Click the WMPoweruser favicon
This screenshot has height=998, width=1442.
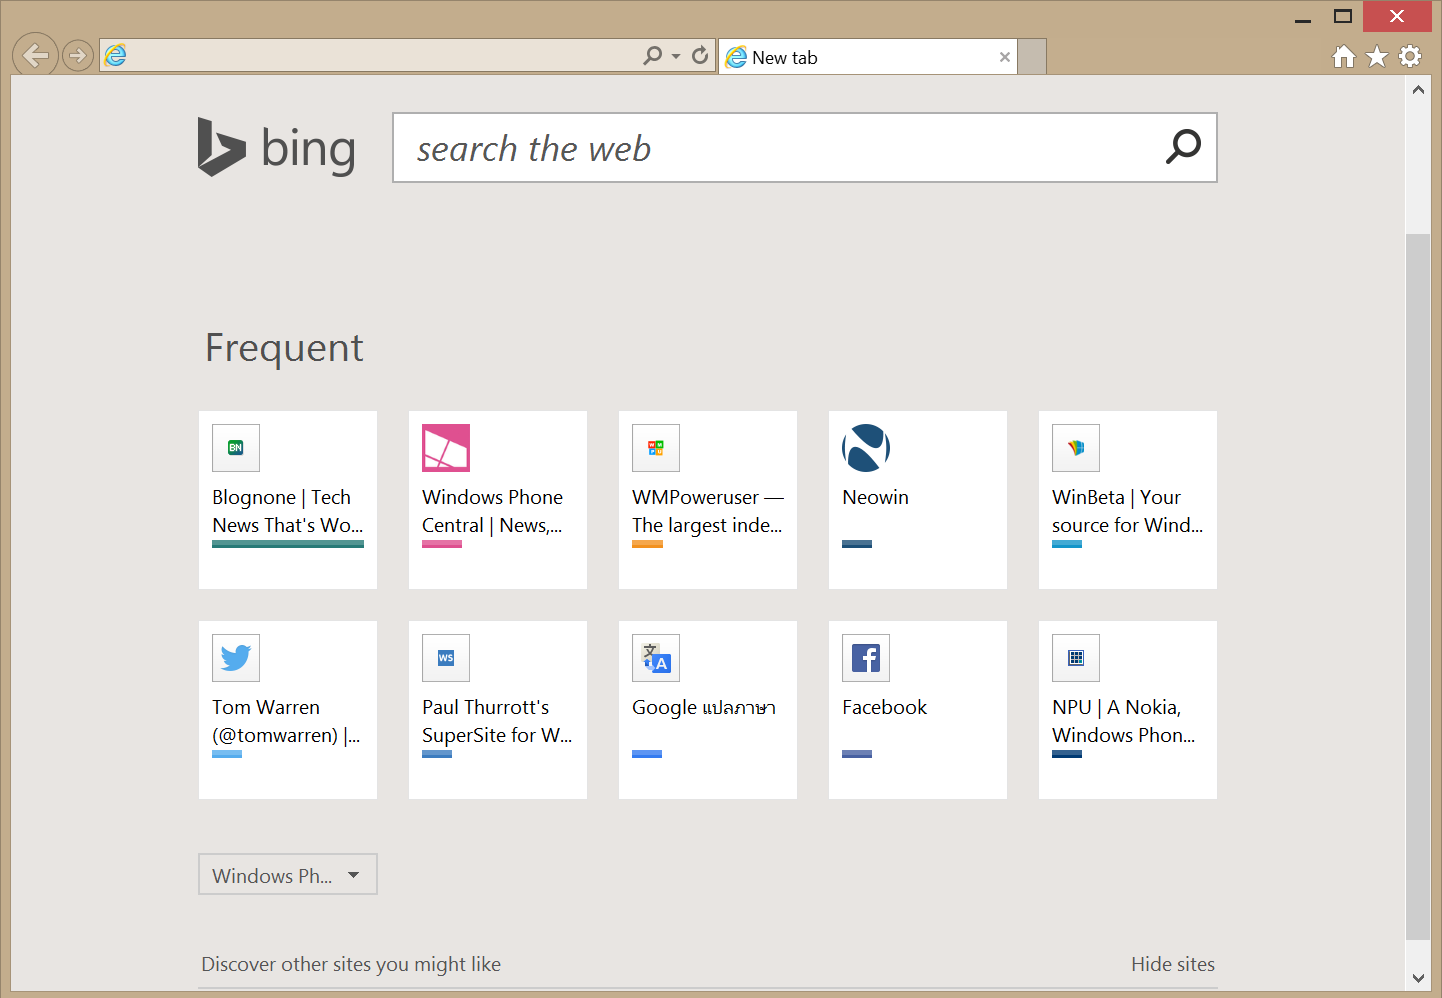(656, 448)
